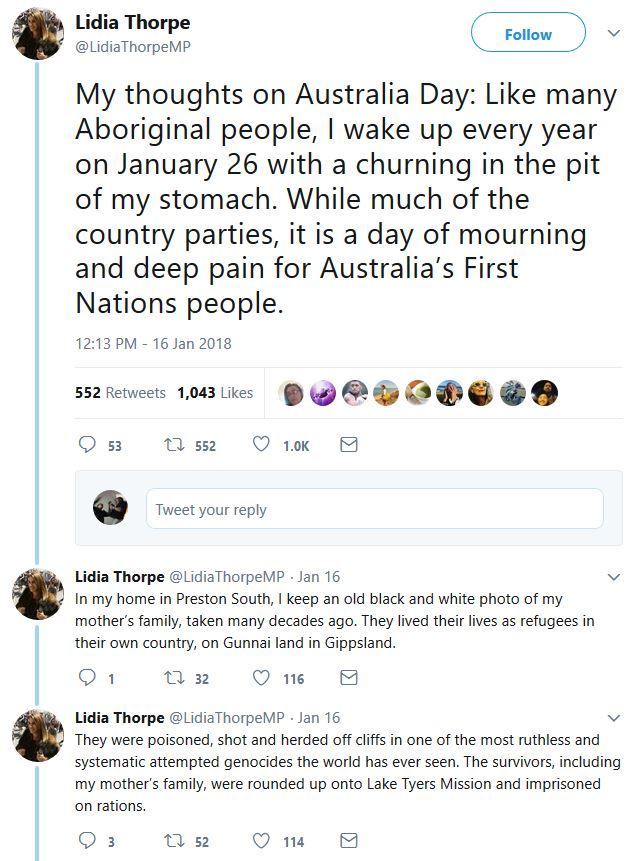This screenshot has height=861, width=638.
Task: Like the main tweet with 1.0K likes
Action: point(262,445)
